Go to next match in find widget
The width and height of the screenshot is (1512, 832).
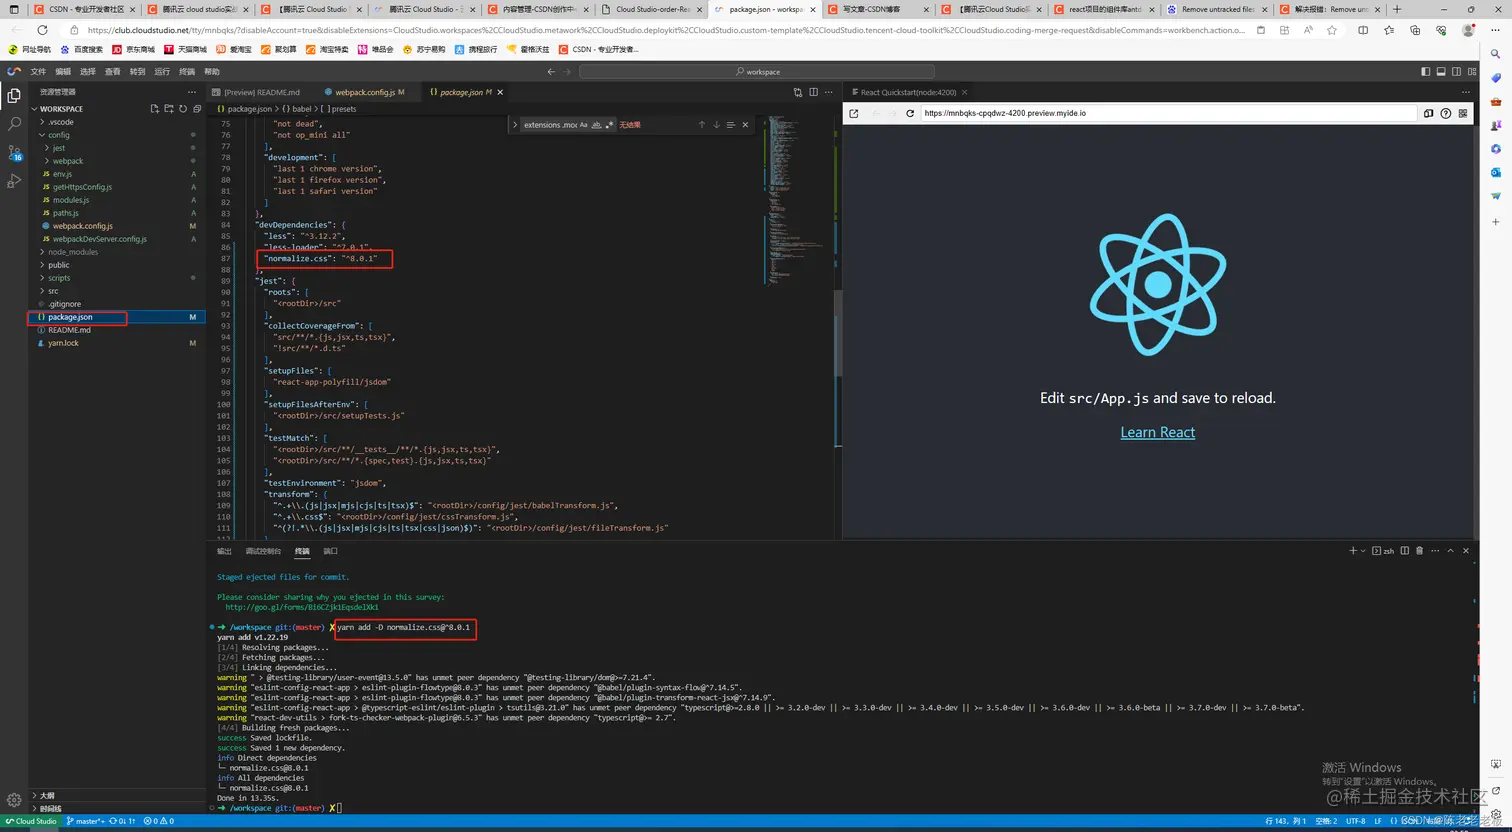716,125
